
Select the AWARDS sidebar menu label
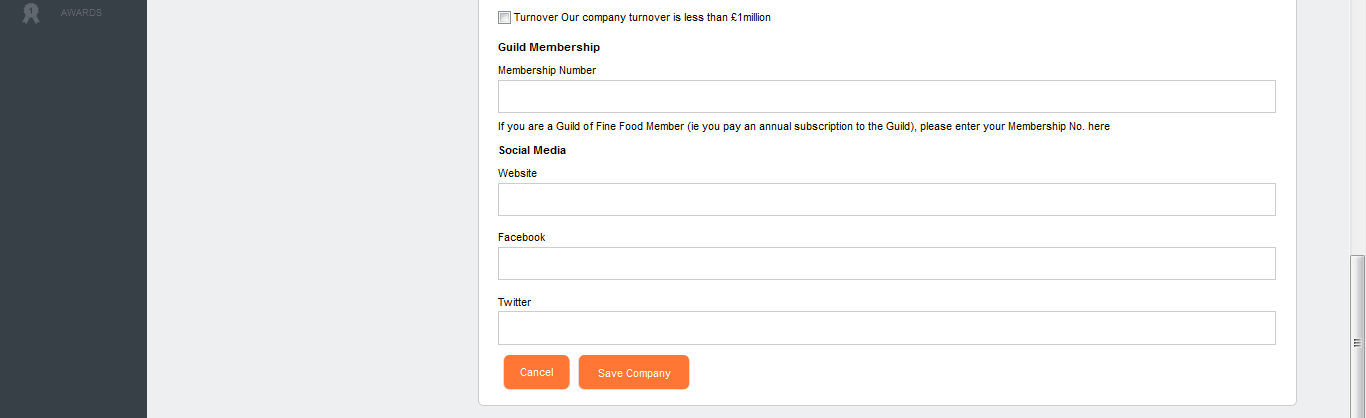pos(81,13)
